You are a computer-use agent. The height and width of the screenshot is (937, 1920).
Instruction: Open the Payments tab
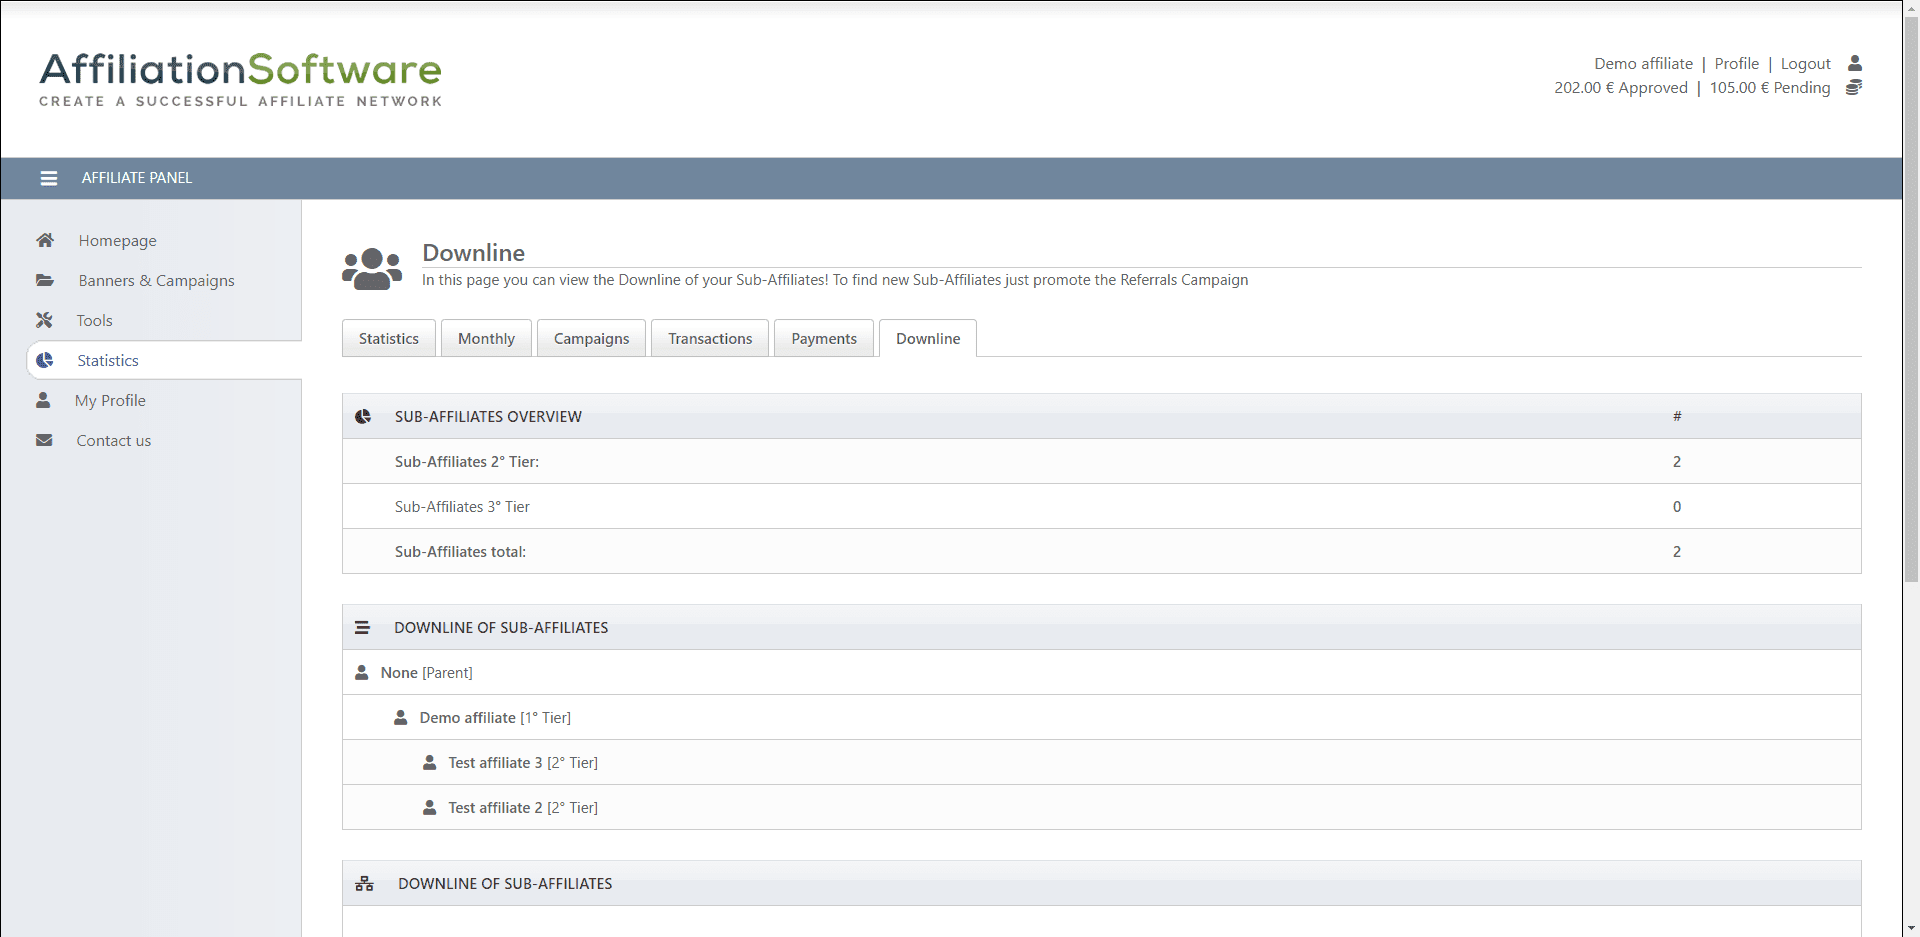point(823,339)
